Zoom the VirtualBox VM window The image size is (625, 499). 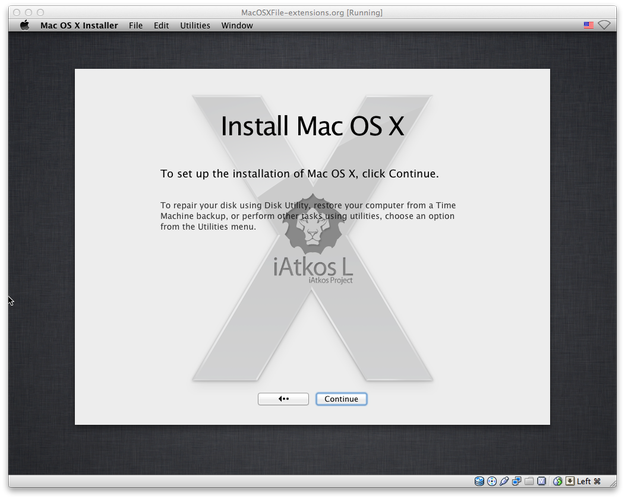coord(40,12)
